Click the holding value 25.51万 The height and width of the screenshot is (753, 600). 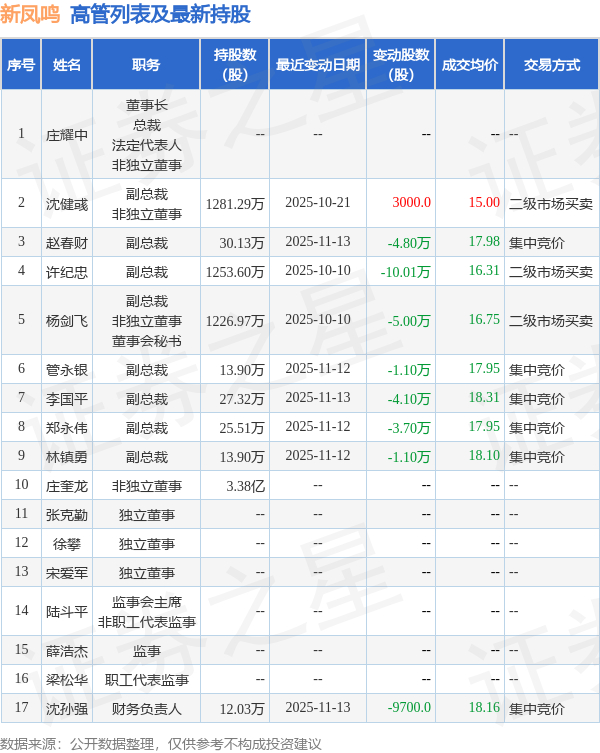(242, 427)
